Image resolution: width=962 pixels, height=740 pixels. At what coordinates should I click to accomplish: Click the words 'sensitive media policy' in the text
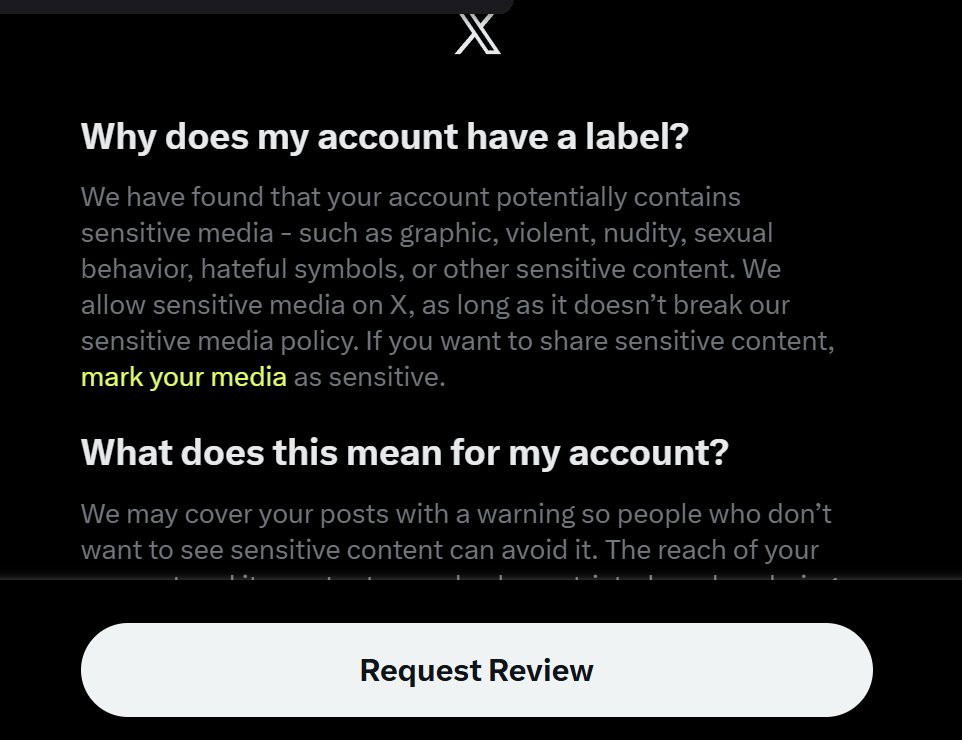[219, 341]
